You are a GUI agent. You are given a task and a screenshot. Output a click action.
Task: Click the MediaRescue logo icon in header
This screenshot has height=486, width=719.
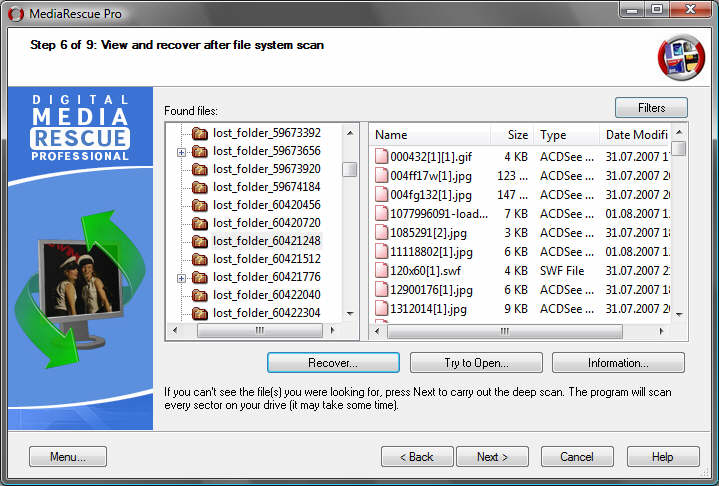coord(681,57)
